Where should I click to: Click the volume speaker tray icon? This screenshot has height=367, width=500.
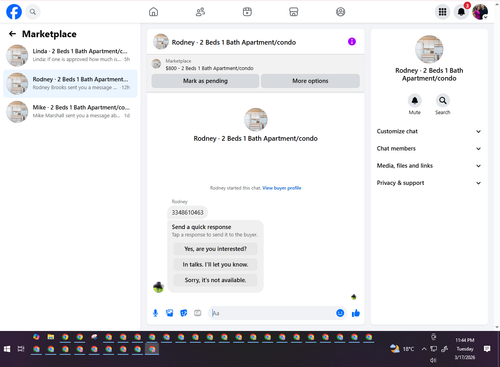click(433, 360)
